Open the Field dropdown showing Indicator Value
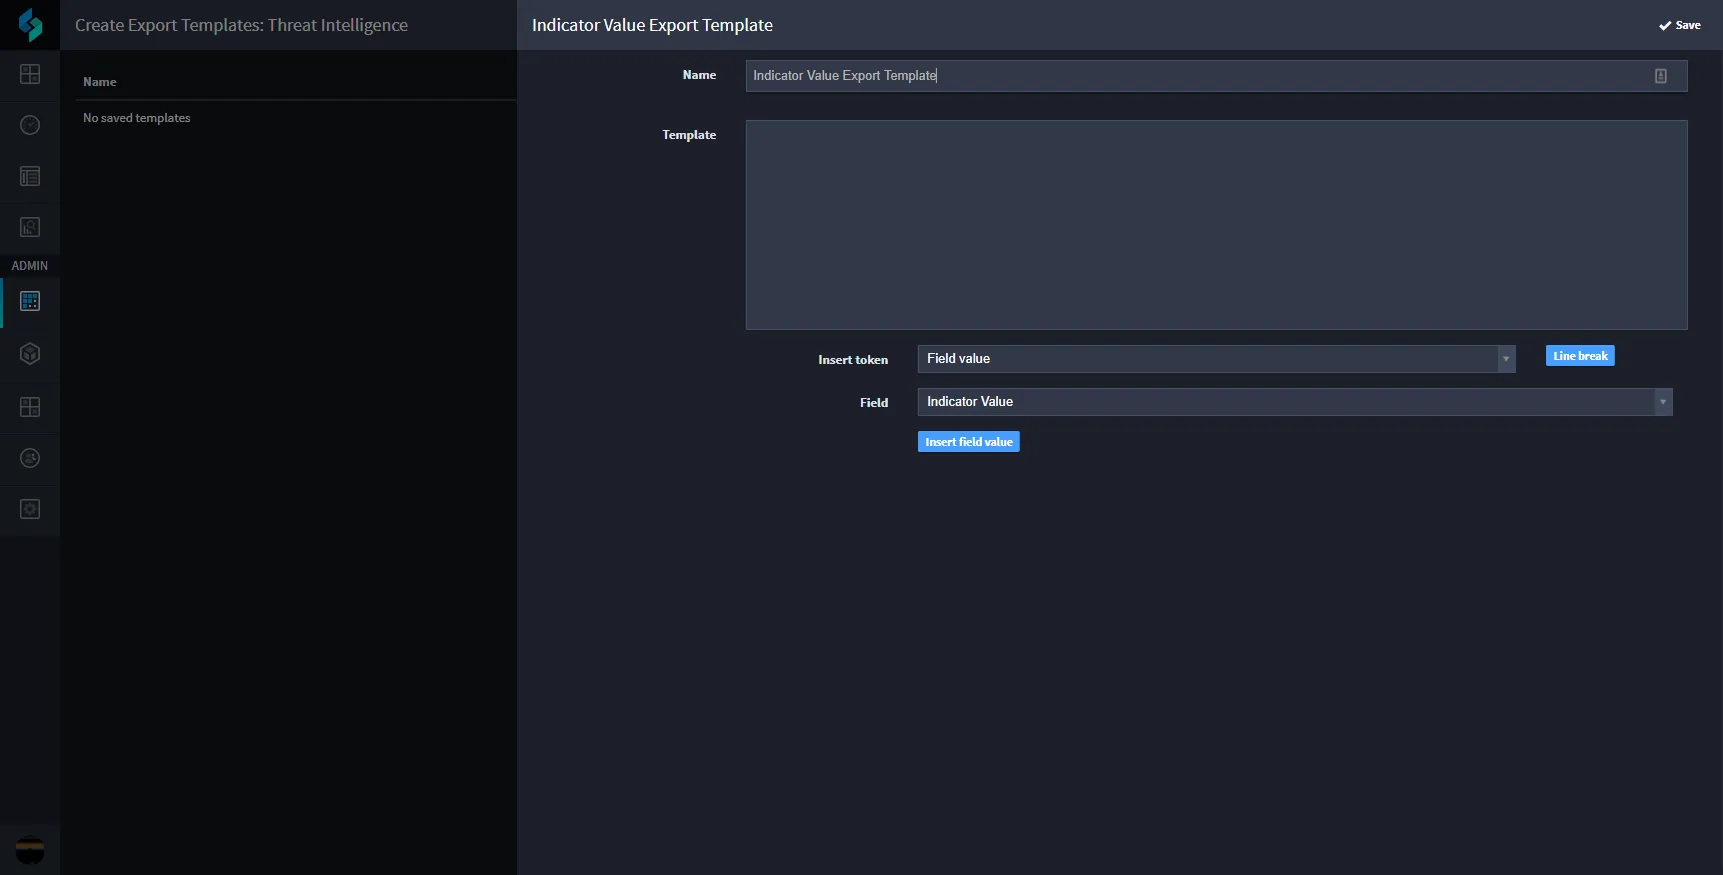Viewport: 1723px width, 875px height. pos(1295,402)
